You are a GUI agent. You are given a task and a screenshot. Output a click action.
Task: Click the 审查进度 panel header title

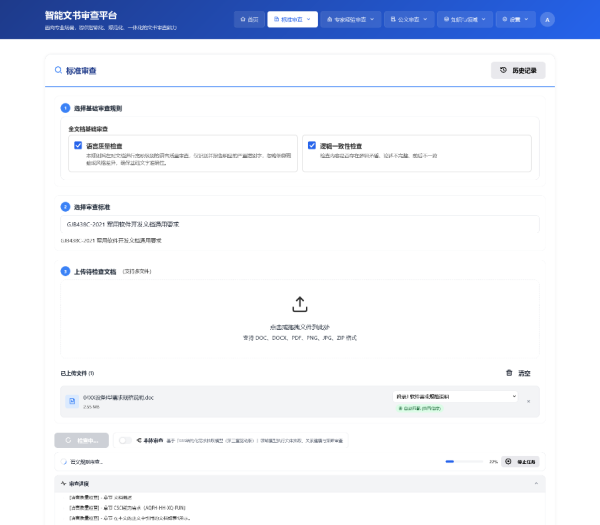click(x=79, y=484)
